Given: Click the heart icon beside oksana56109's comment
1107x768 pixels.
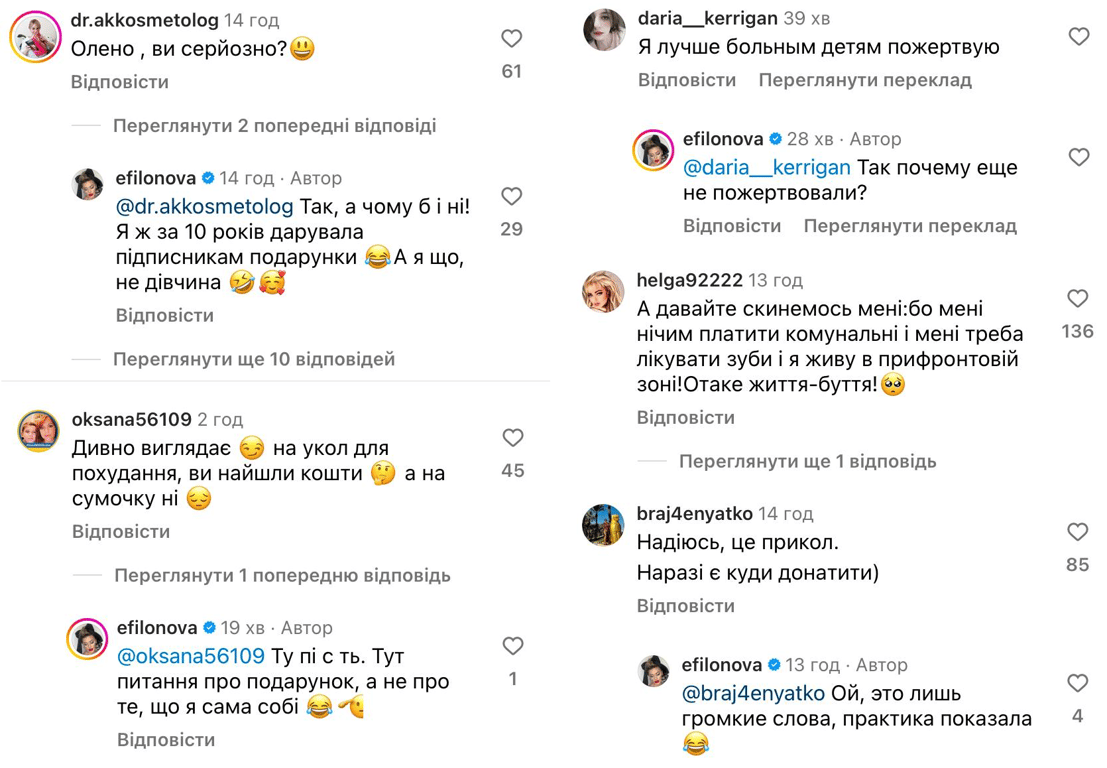Looking at the screenshot, I should point(512,437).
